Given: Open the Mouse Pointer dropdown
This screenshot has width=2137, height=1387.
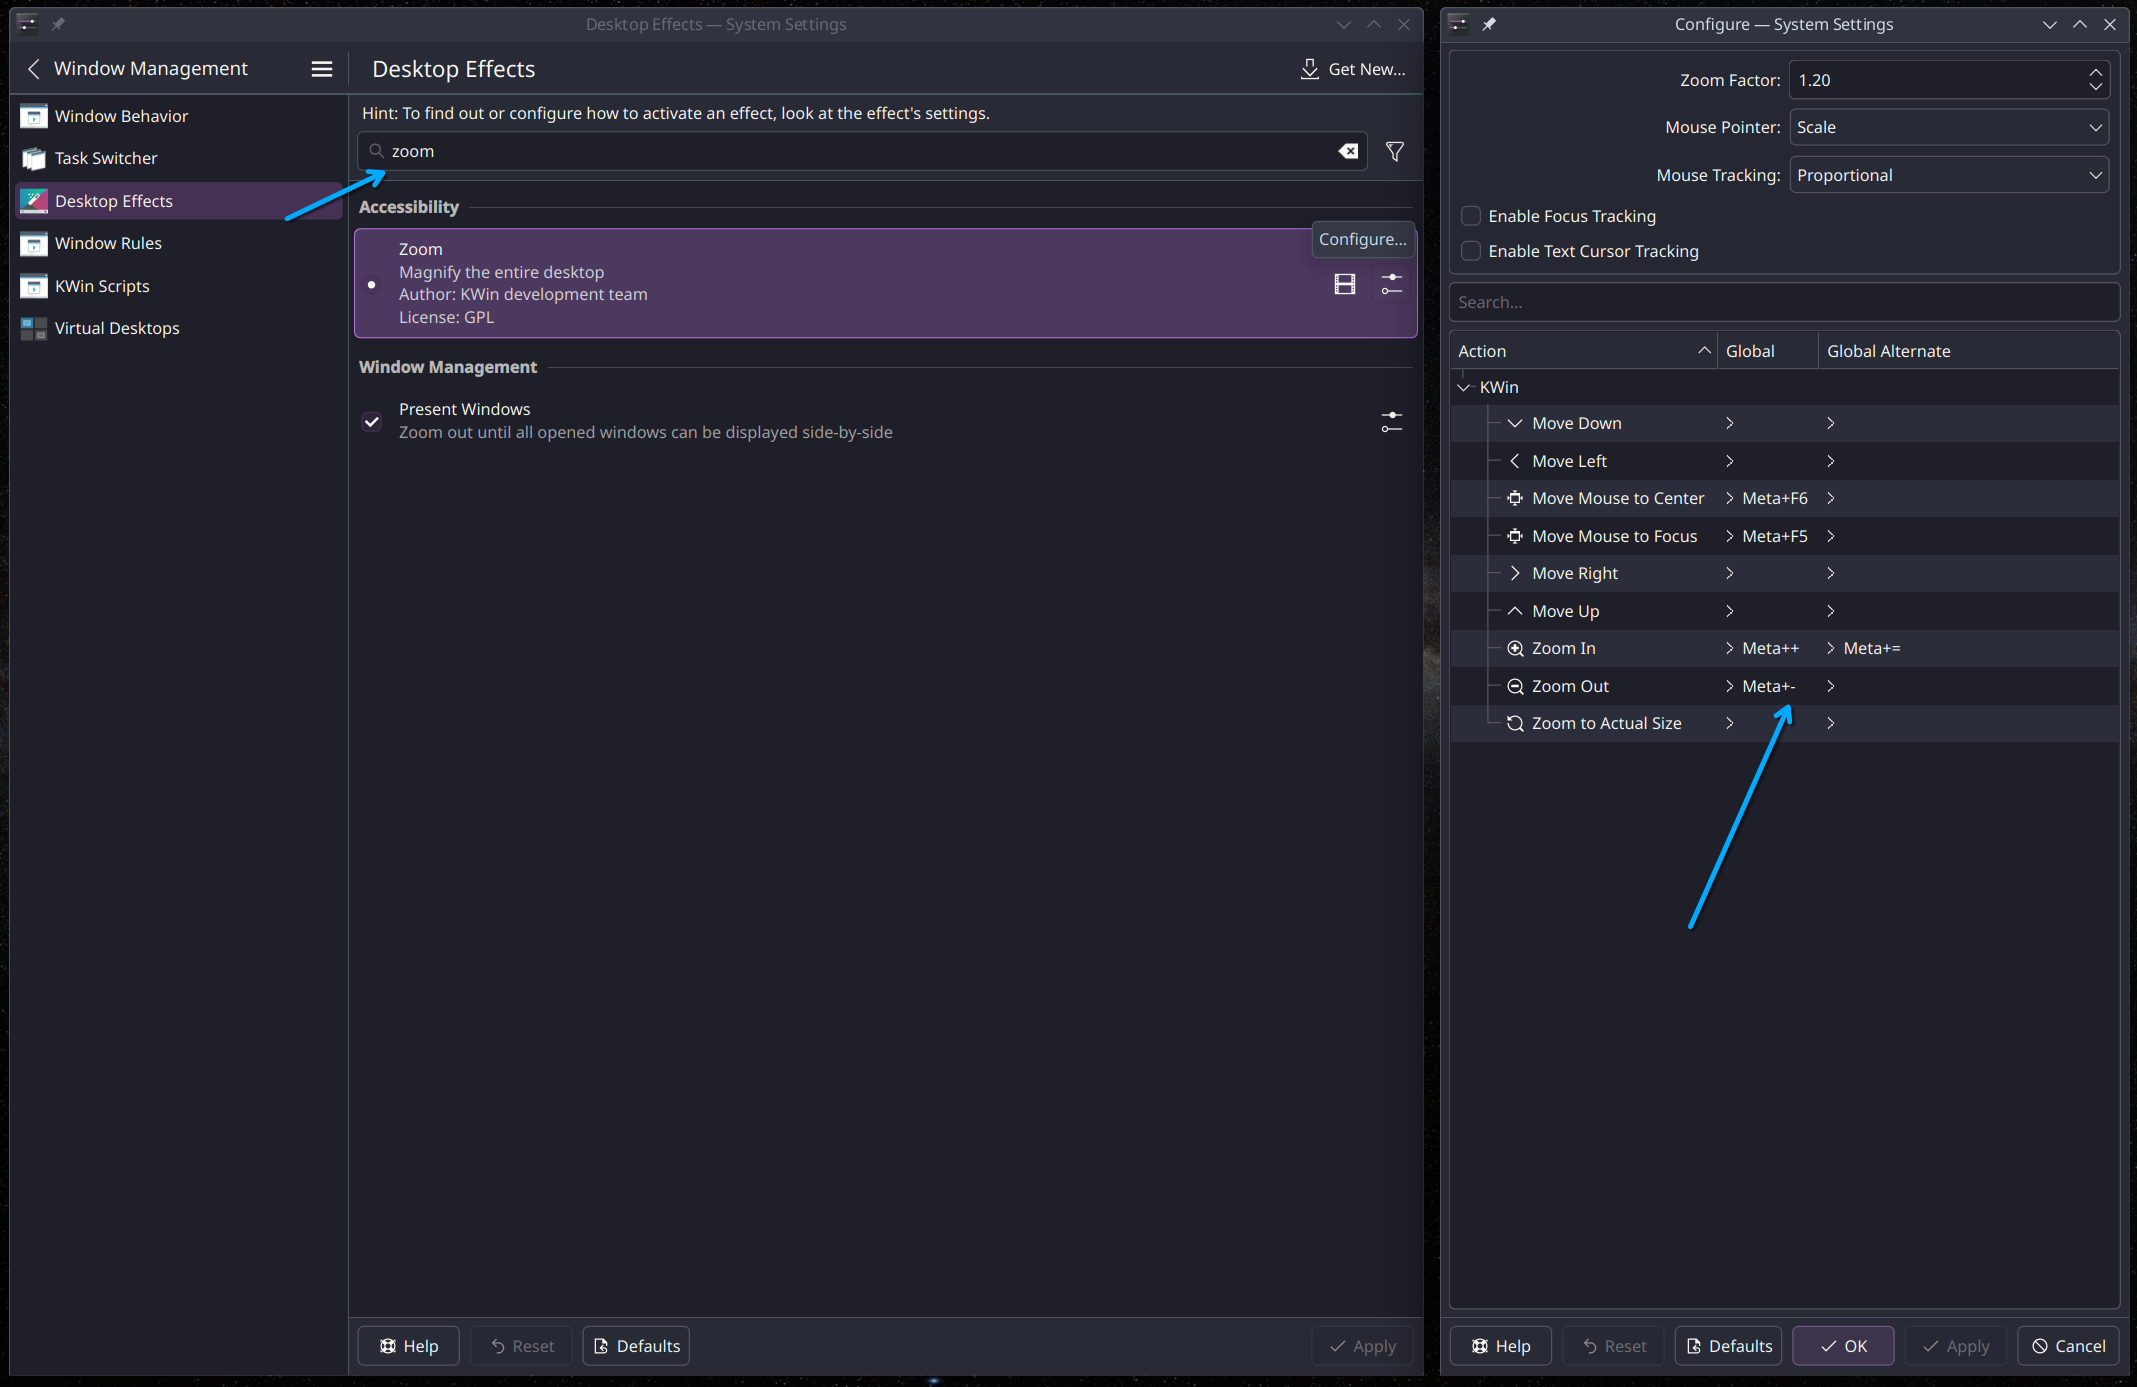Looking at the screenshot, I should (1948, 127).
